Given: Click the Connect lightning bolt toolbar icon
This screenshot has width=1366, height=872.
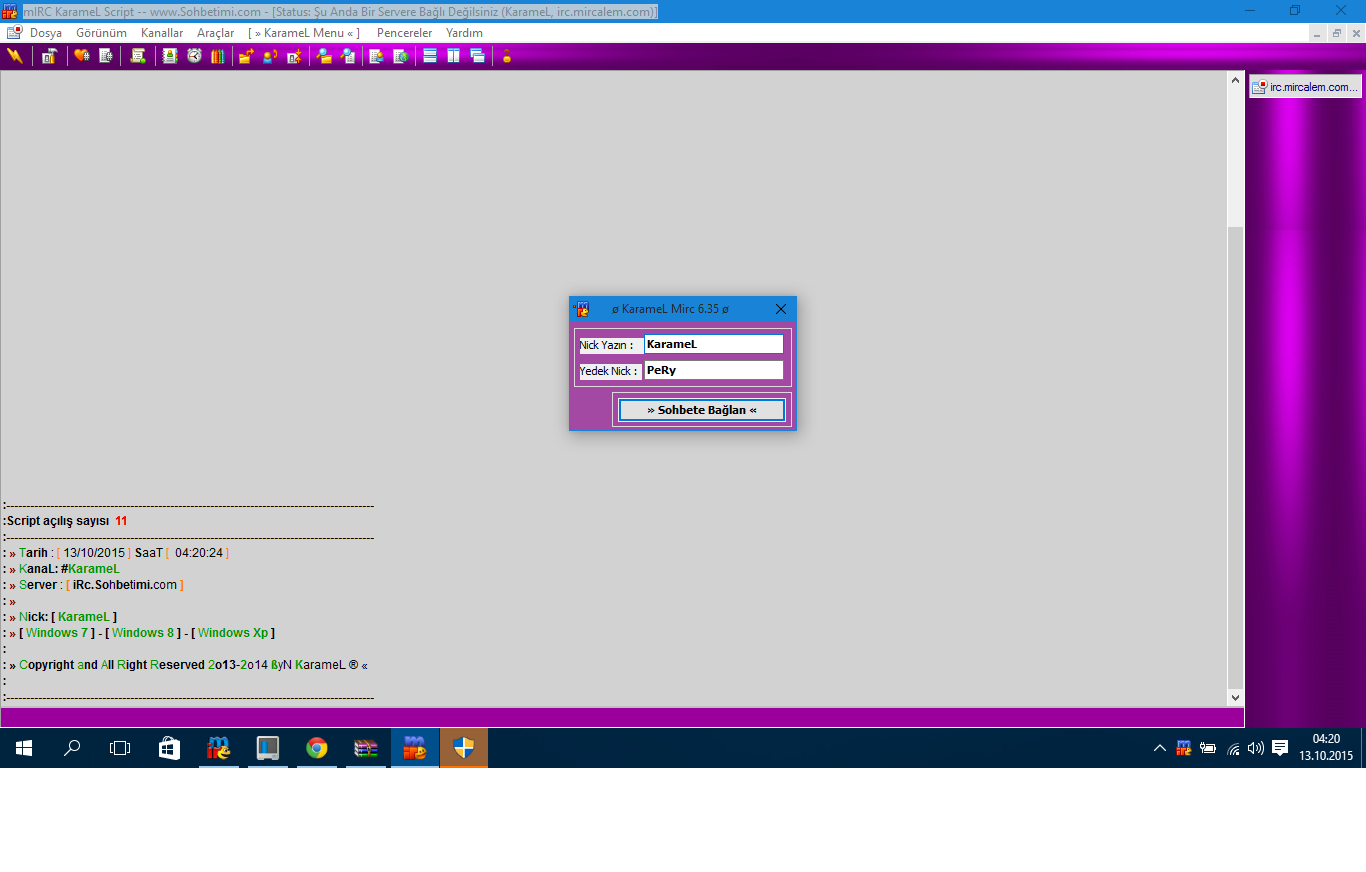Looking at the screenshot, I should coord(14,56).
